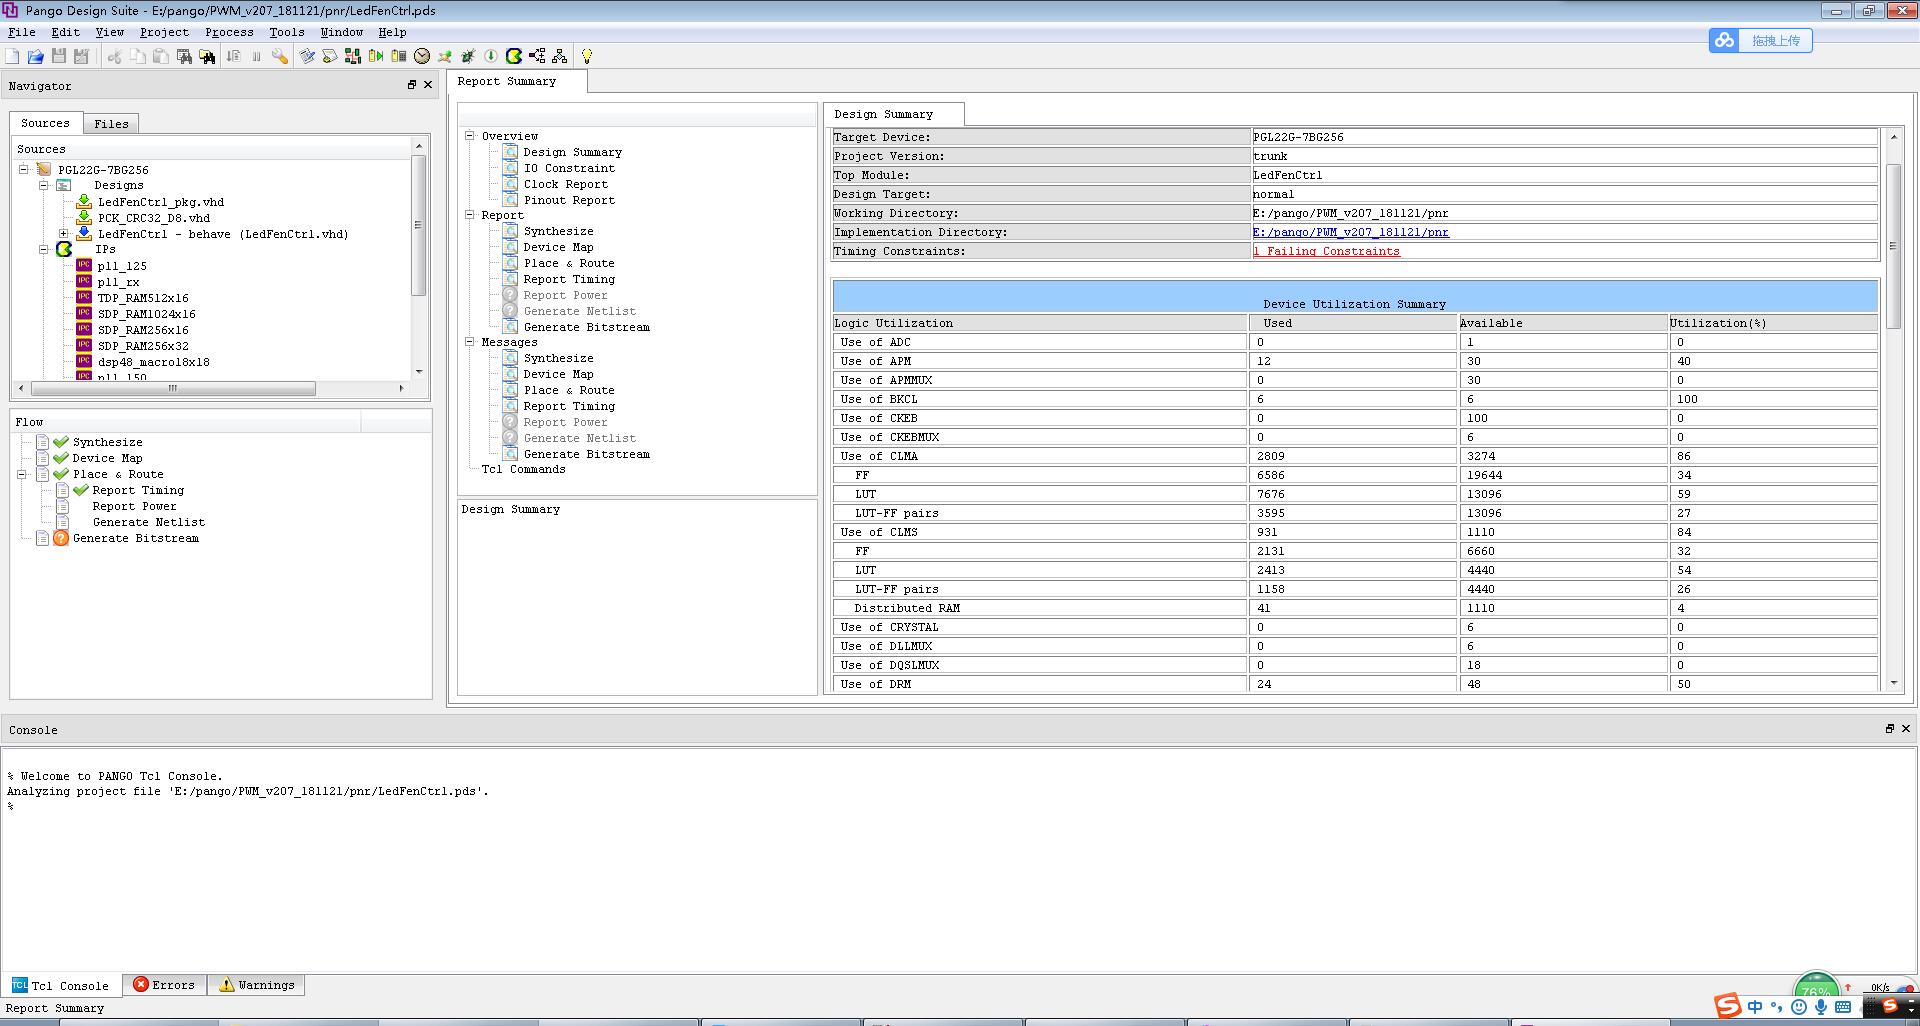Float the Navigator panel
The width and height of the screenshot is (1920, 1026).
point(411,85)
